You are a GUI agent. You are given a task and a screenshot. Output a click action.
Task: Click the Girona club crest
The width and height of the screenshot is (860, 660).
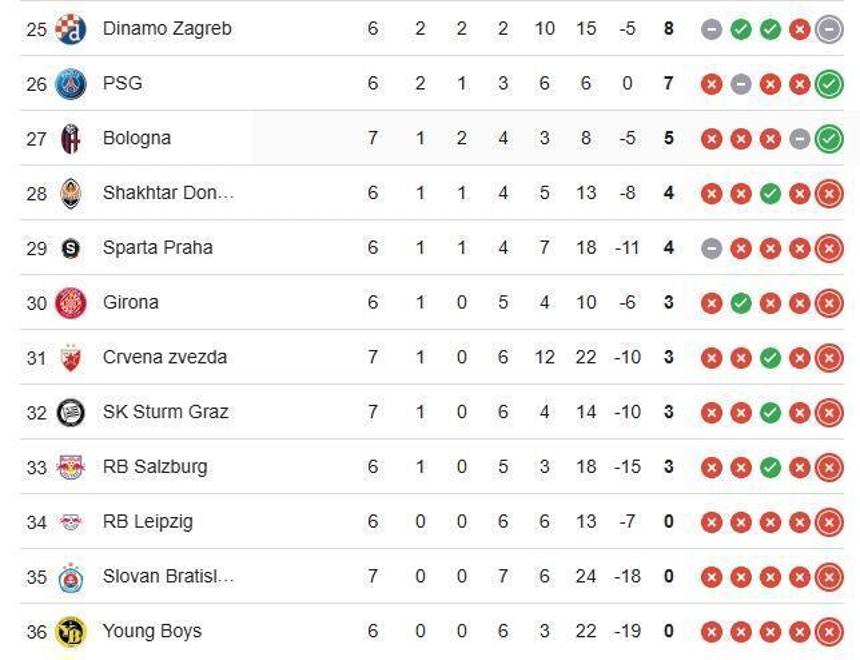click(x=71, y=302)
